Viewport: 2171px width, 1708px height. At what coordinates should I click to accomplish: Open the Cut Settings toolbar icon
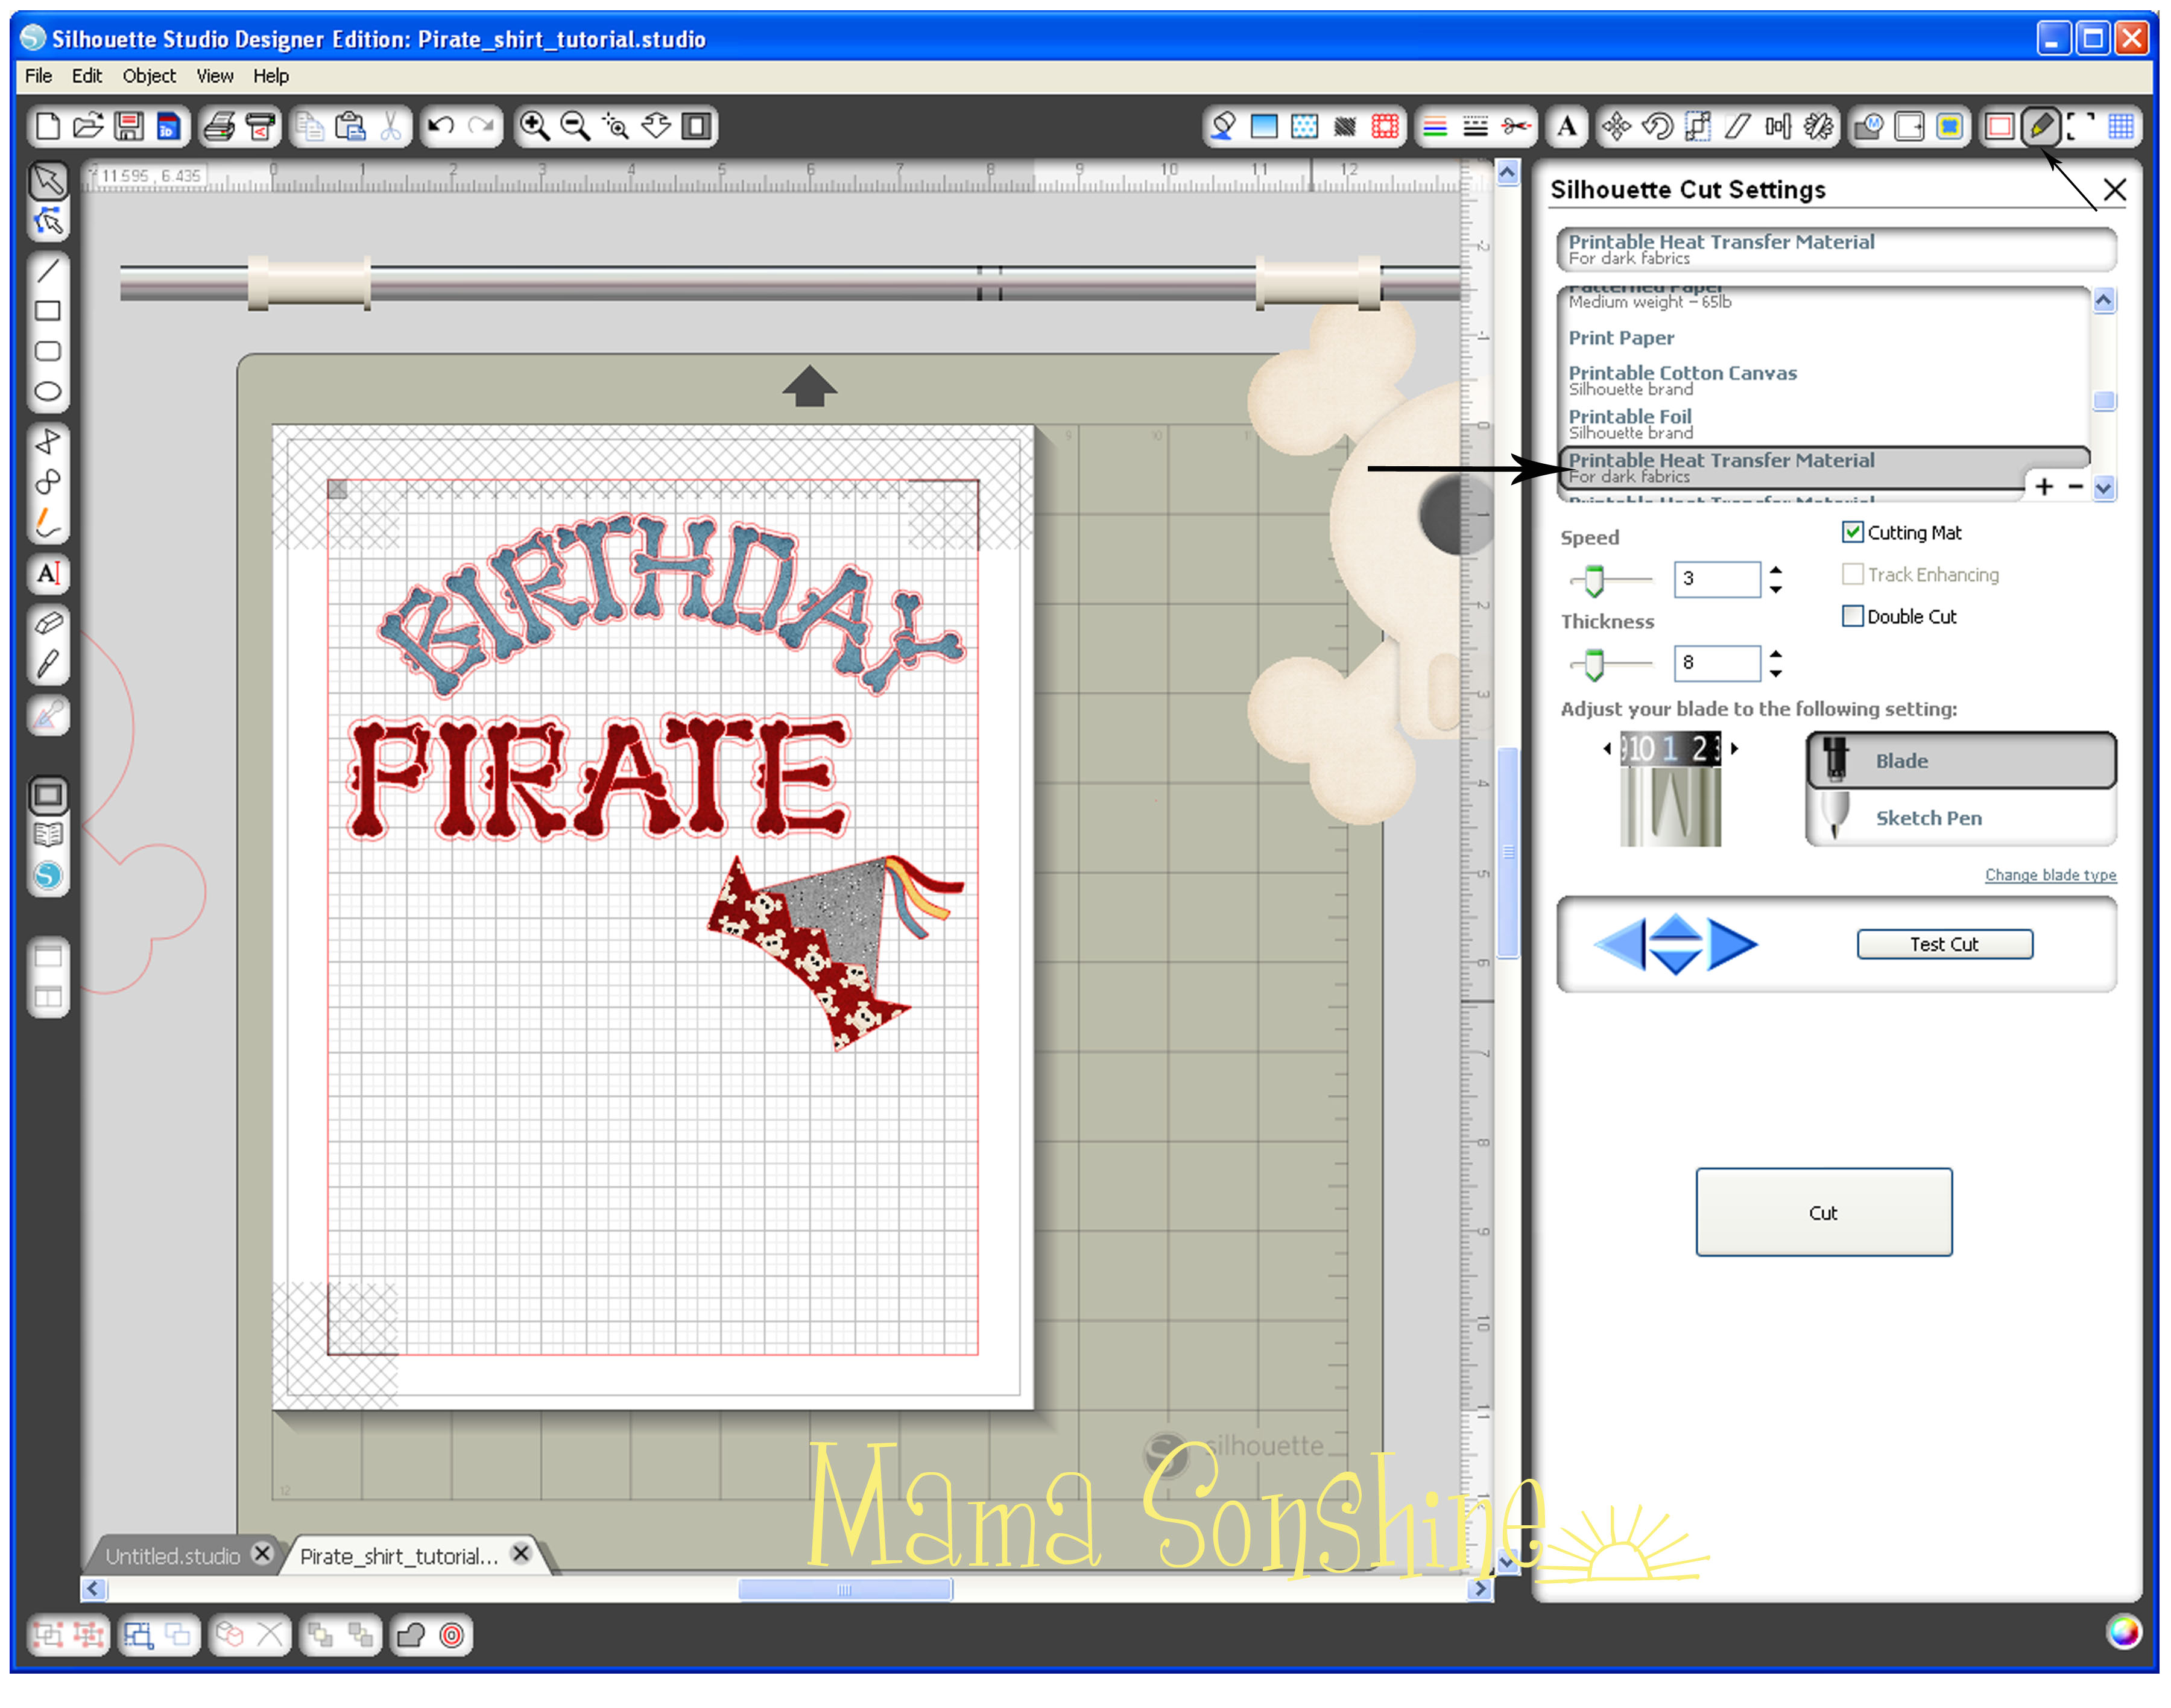pyautogui.click(x=2040, y=127)
